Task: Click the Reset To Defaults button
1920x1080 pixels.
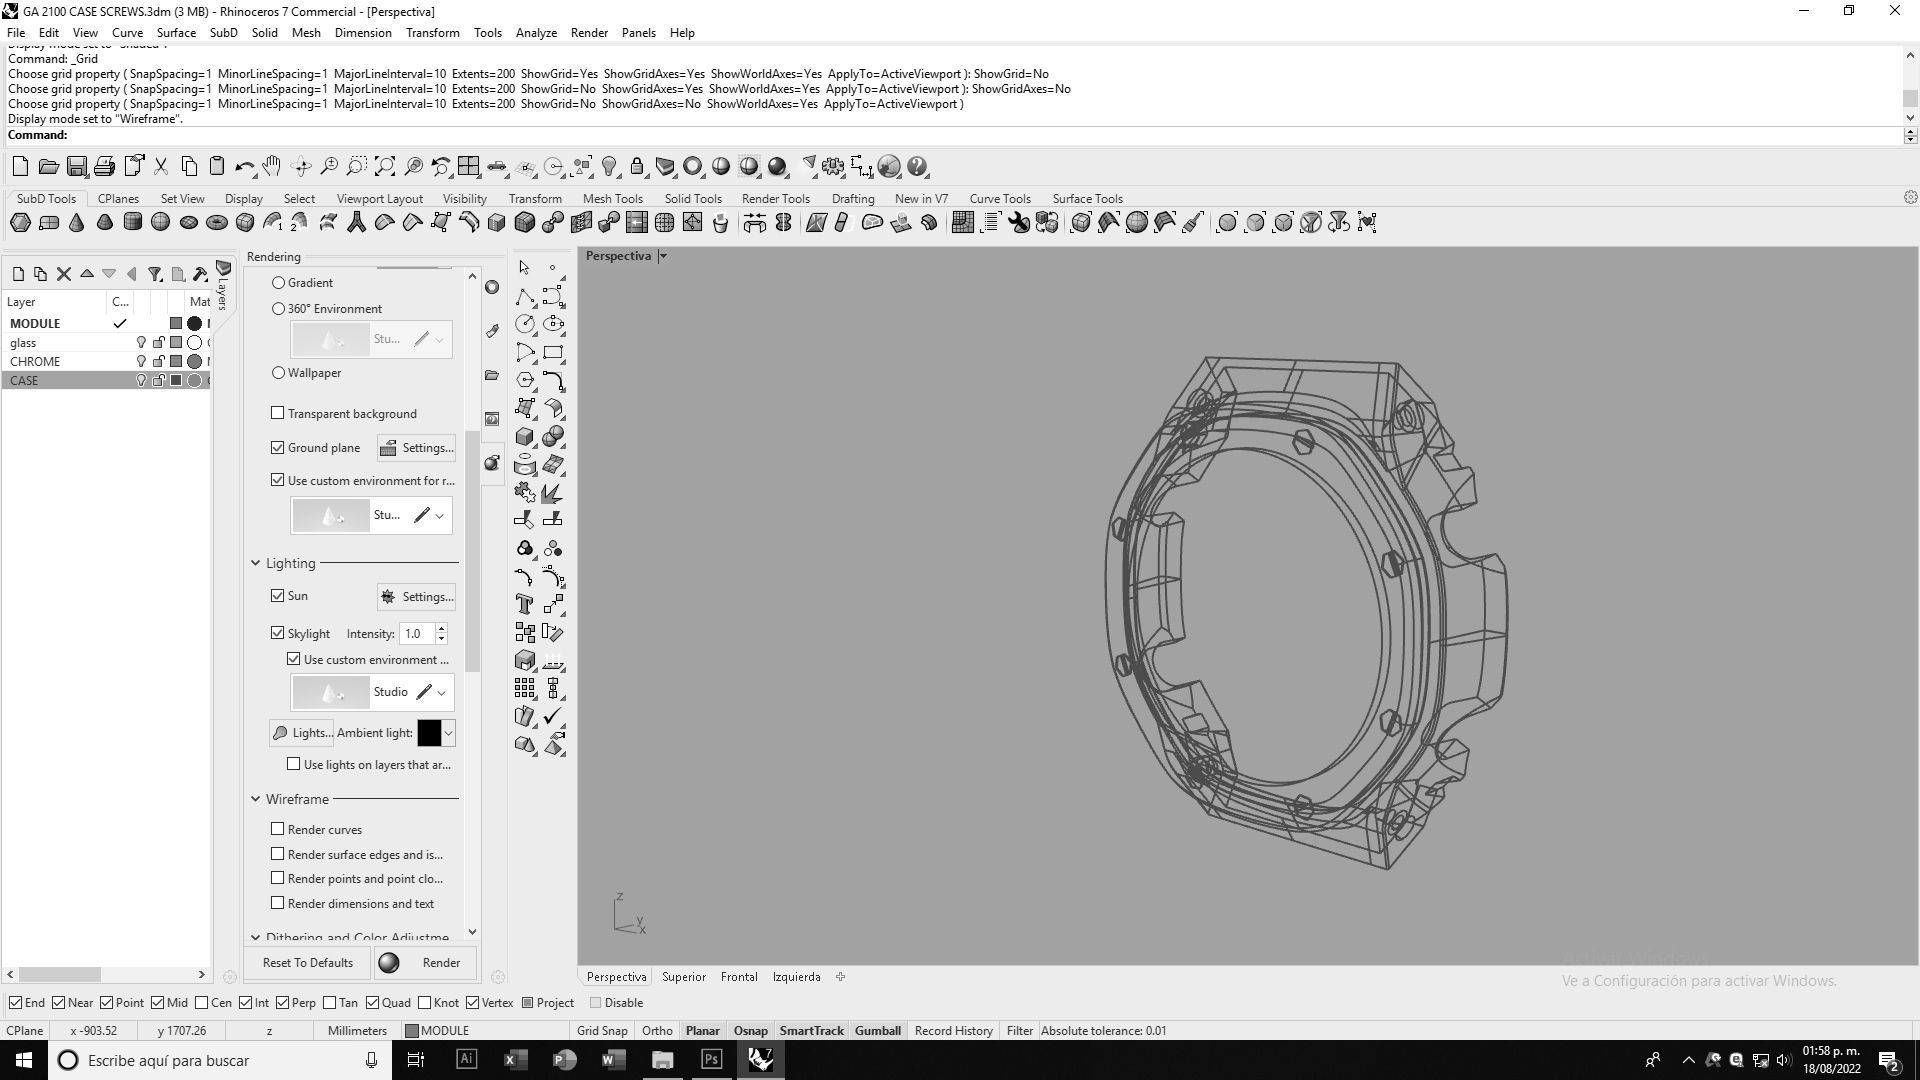Action: 308,963
